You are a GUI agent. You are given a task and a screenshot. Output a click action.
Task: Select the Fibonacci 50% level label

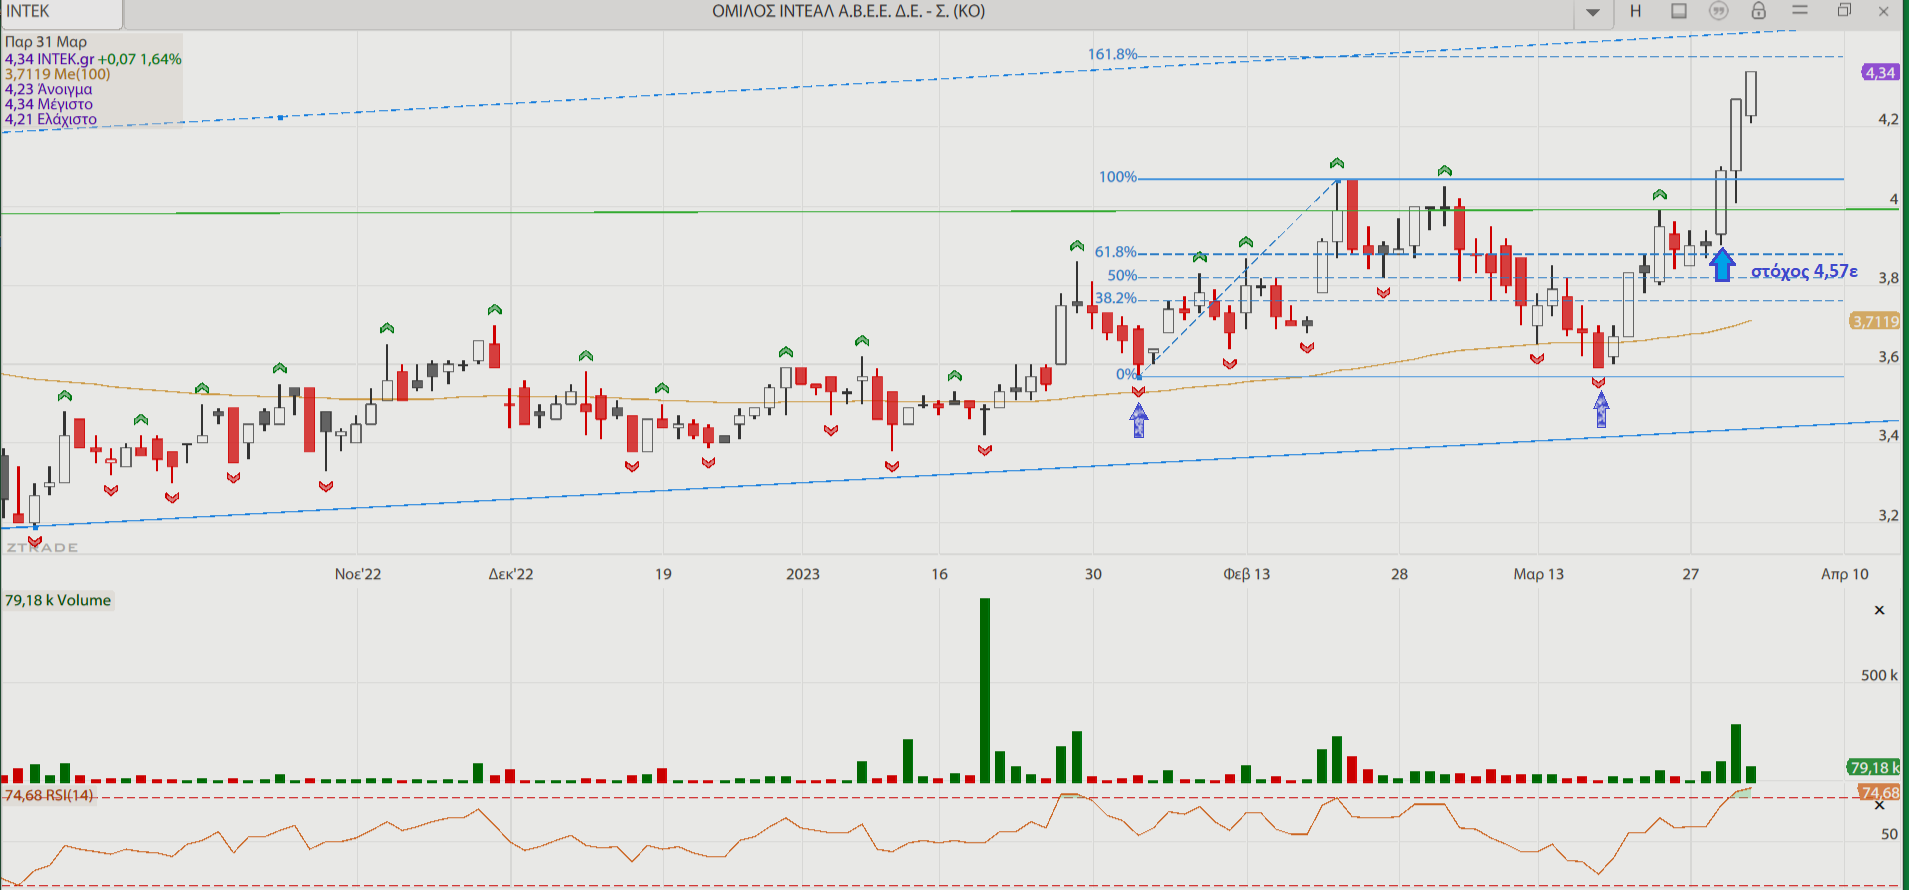pos(1122,276)
